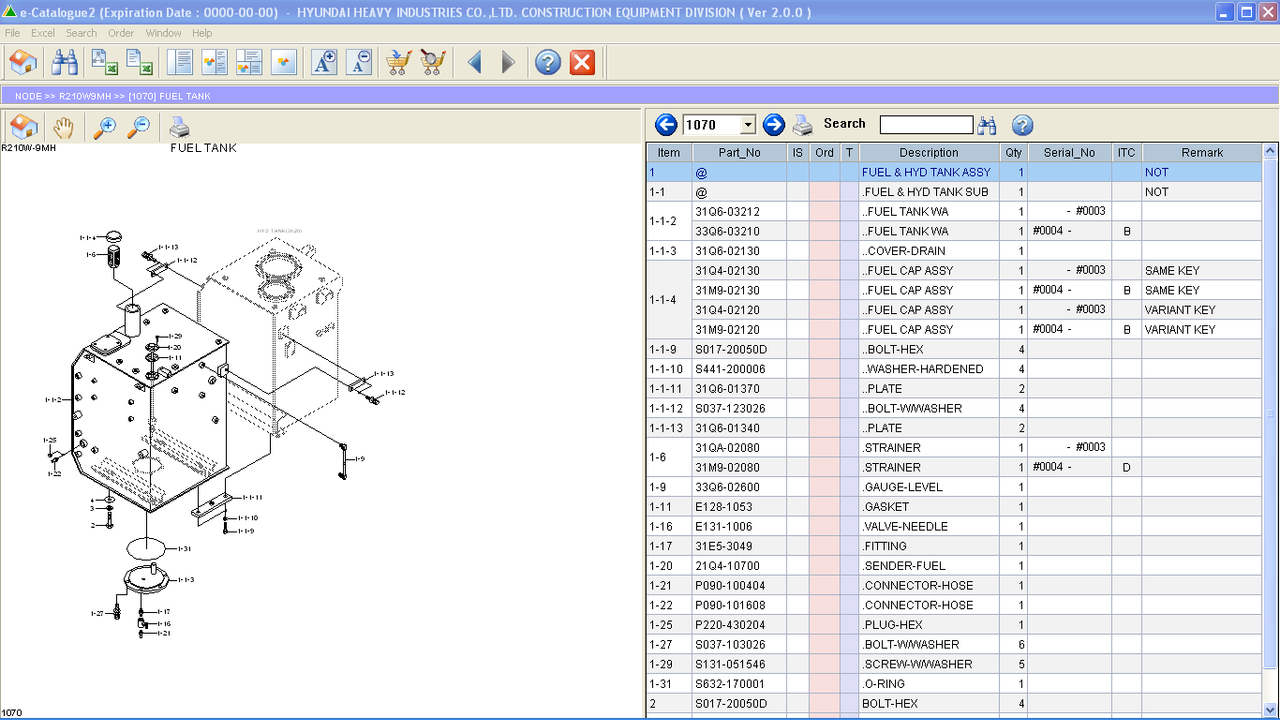Screen dimensions: 1280x720
Task: Open the Excel menu
Action: coord(43,33)
